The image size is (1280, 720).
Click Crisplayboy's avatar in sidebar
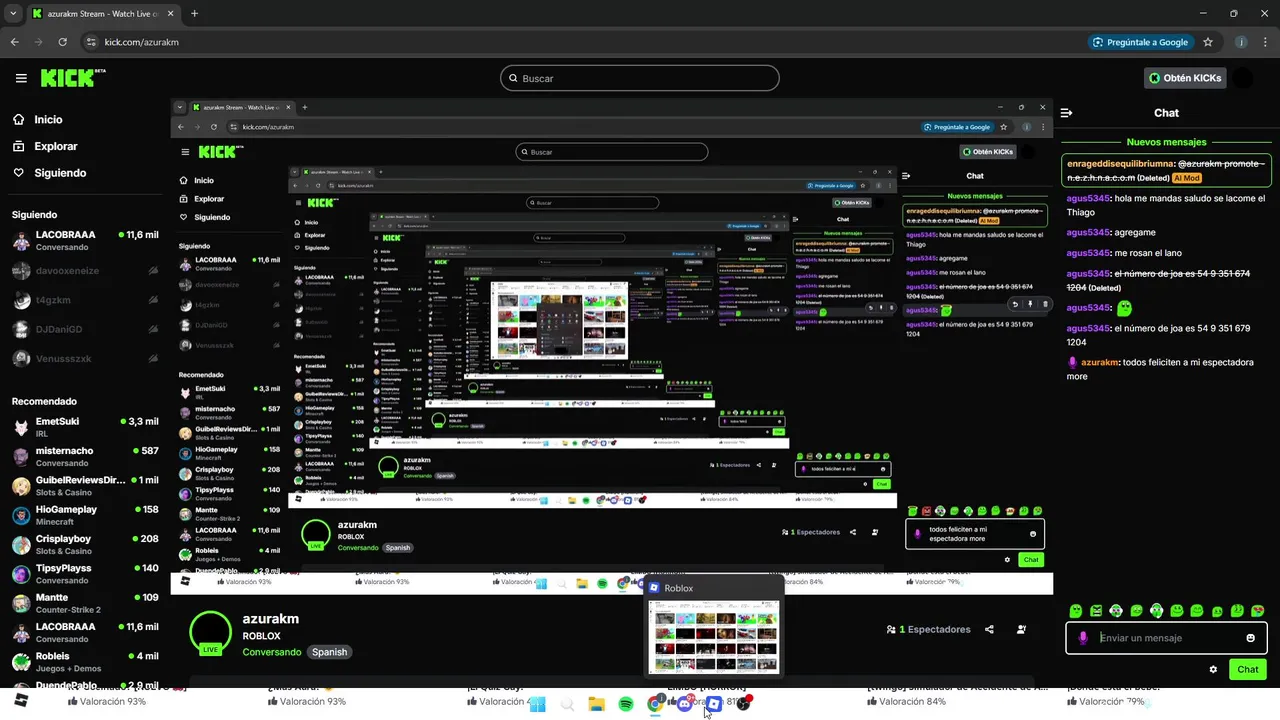click(21, 545)
